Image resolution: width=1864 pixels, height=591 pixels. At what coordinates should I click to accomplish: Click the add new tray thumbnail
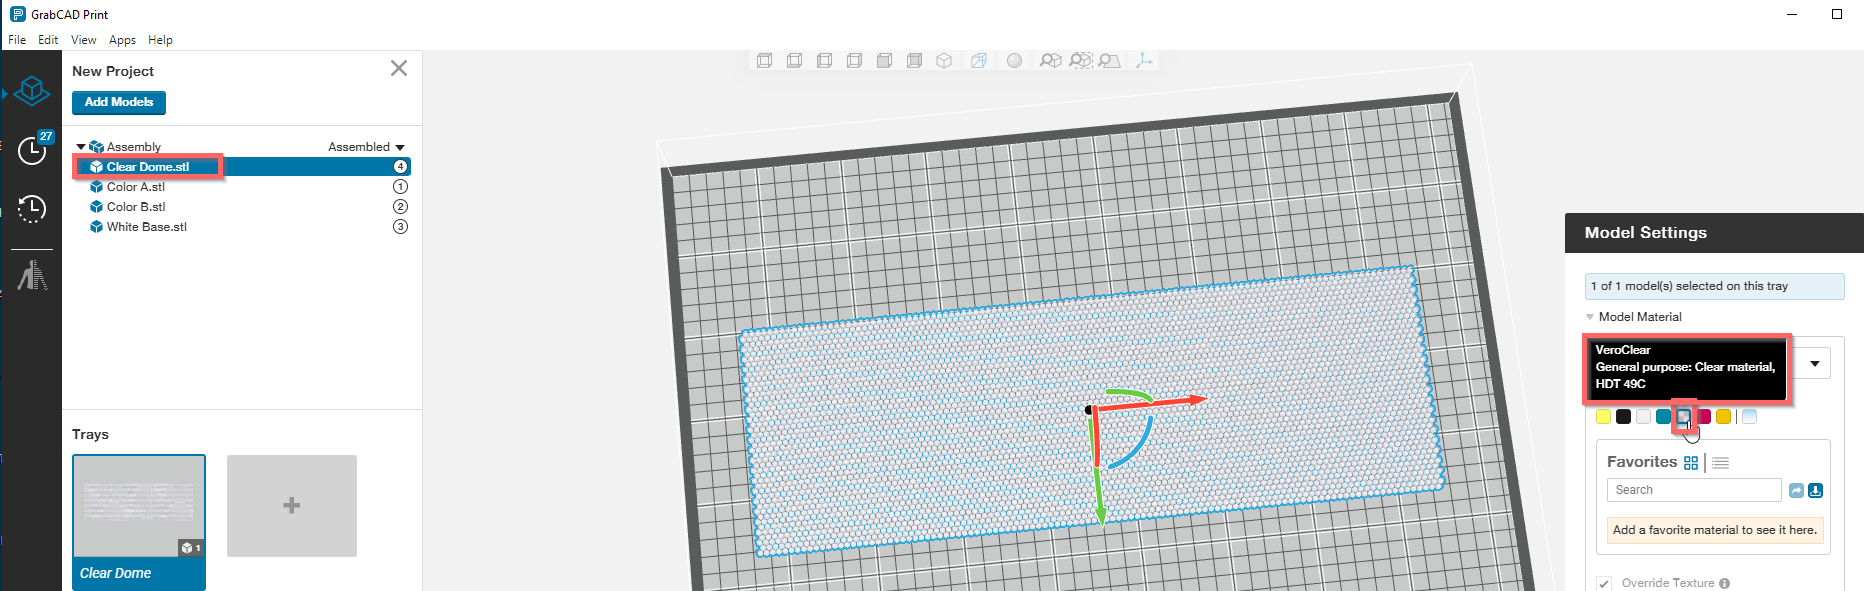291,505
